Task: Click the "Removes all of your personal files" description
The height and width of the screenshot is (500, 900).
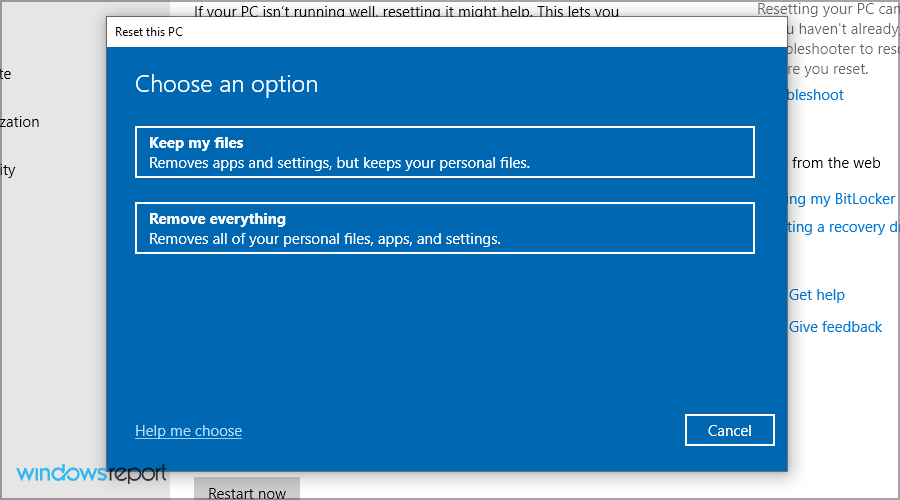Action: point(324,239)
